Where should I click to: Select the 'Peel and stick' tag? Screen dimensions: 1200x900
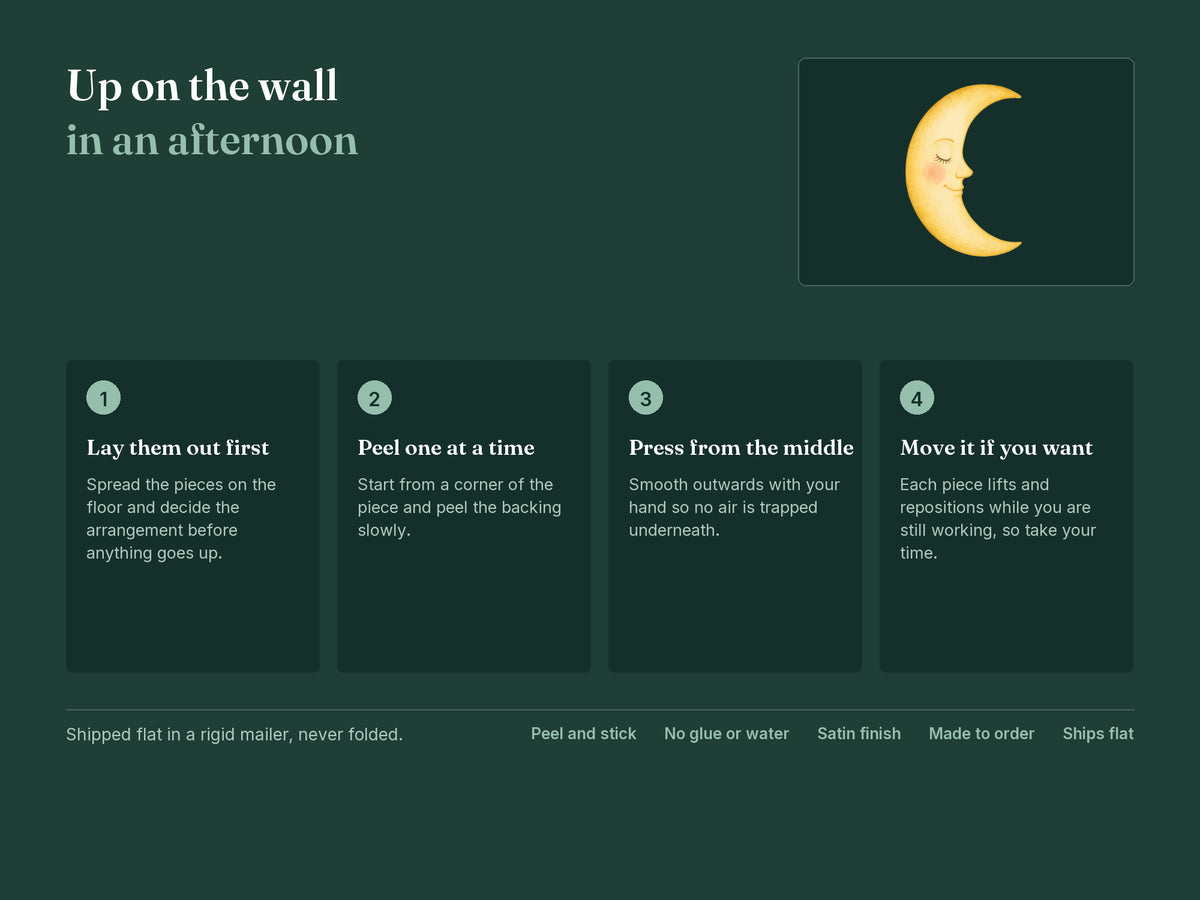click(x=583, y=734)
